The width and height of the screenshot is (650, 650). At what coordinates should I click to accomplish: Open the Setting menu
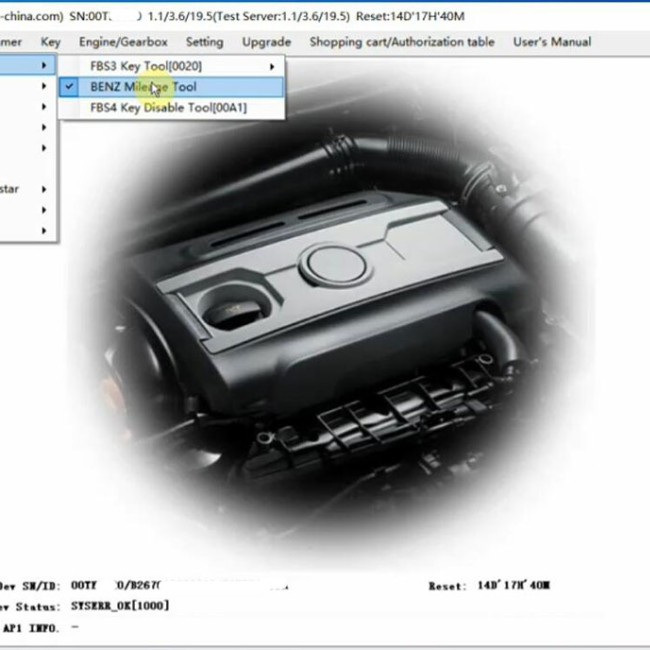[204, 42]
